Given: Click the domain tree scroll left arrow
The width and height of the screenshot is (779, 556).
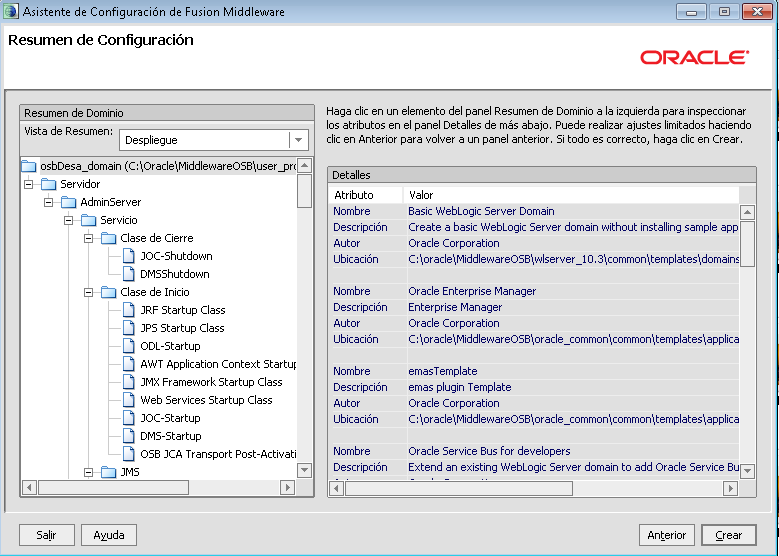Looking at the screenshot, I should (29, 487).
